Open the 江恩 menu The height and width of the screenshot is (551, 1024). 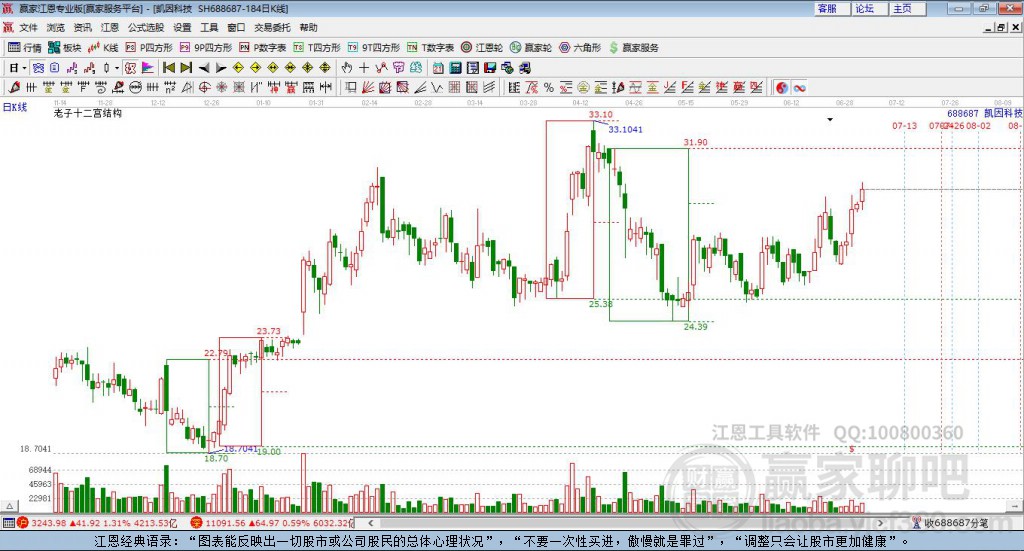(x=110, y=27)
